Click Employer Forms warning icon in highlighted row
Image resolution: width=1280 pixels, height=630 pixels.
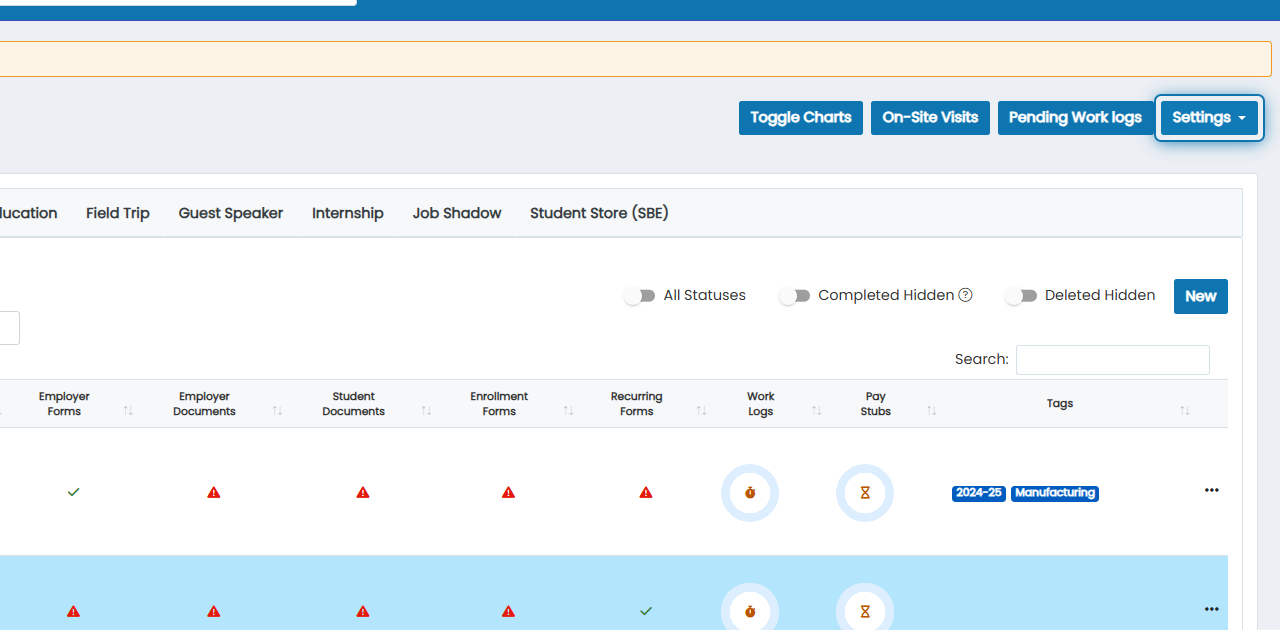pyautogui.click(x=73, y=611)
